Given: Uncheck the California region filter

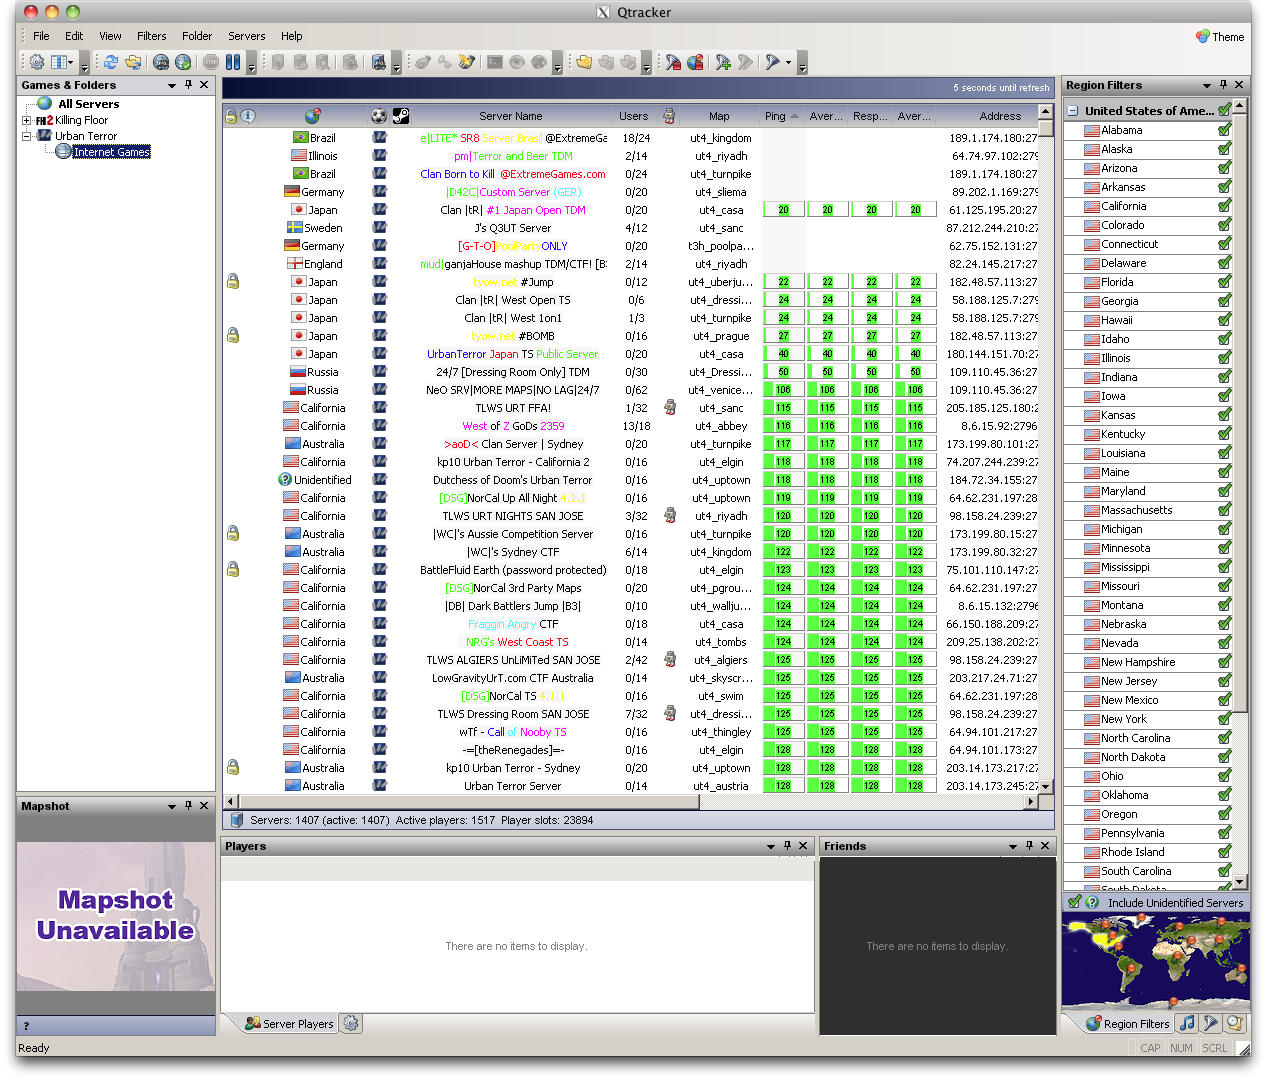Looking at the screenshot, I should click(1224, 206).
